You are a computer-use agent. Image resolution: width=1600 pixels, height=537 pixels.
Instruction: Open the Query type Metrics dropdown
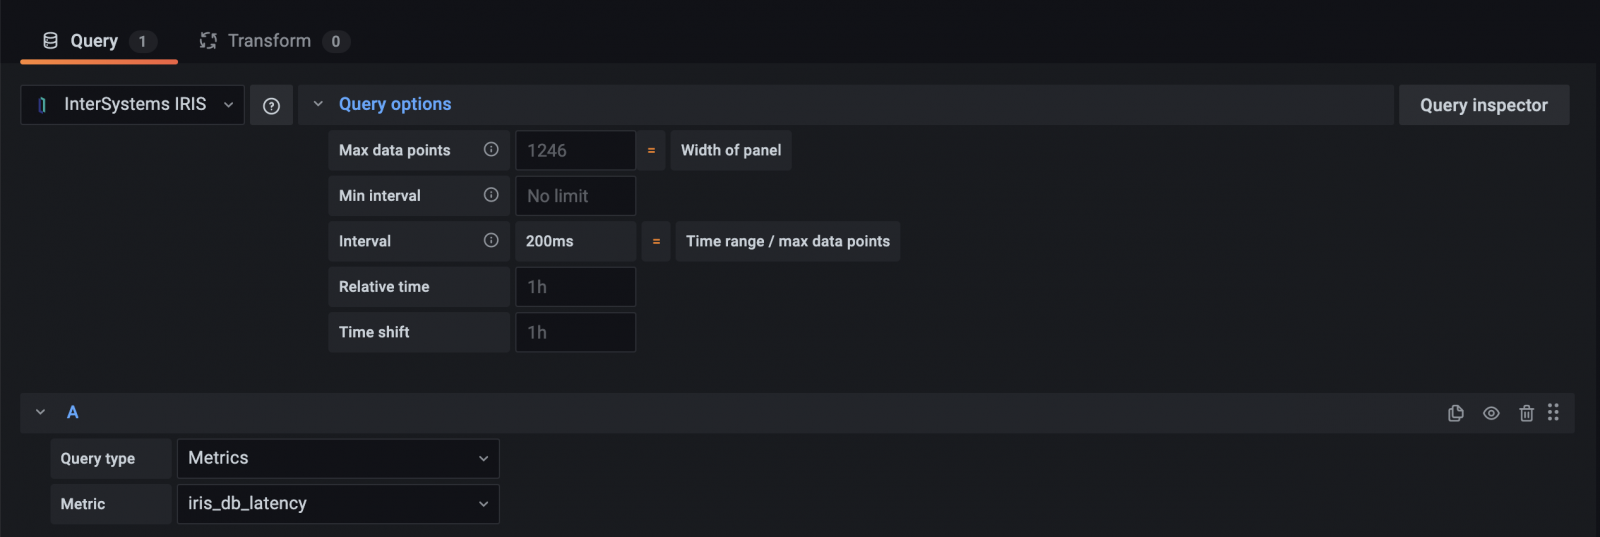[338, 459]
